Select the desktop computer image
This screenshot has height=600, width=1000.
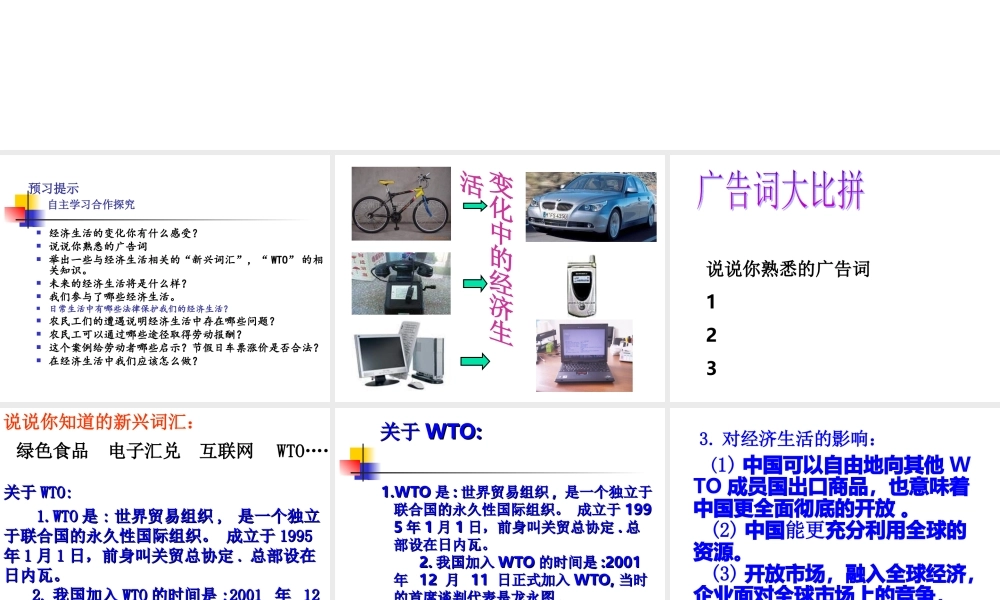pyautogui.click(x=400, y=355)
